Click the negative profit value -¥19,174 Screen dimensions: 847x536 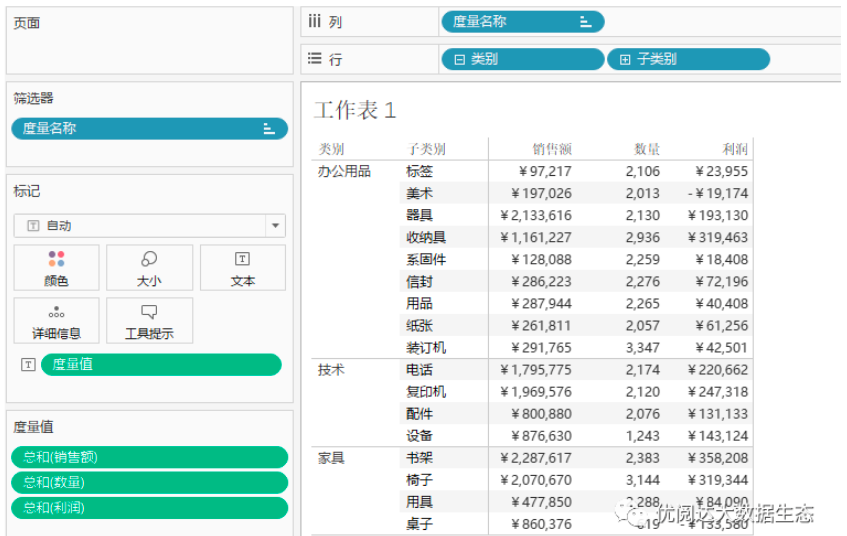pos(718,193)
